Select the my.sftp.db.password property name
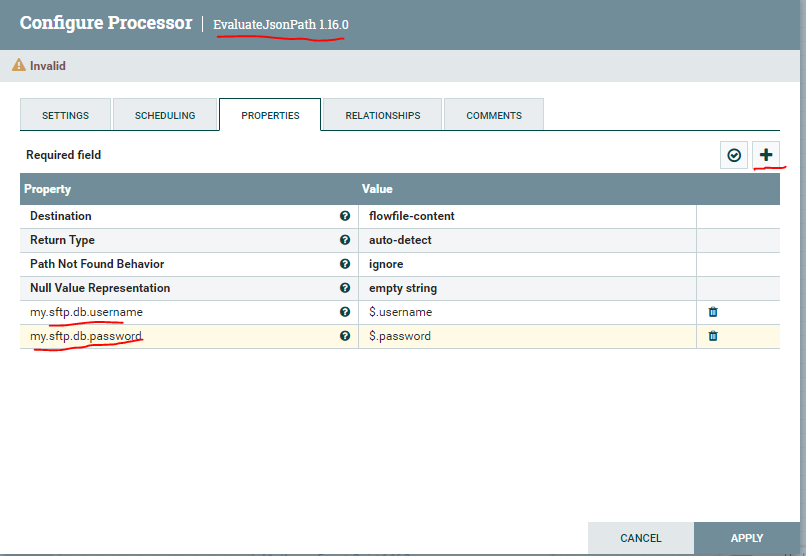 coord(86,336)
